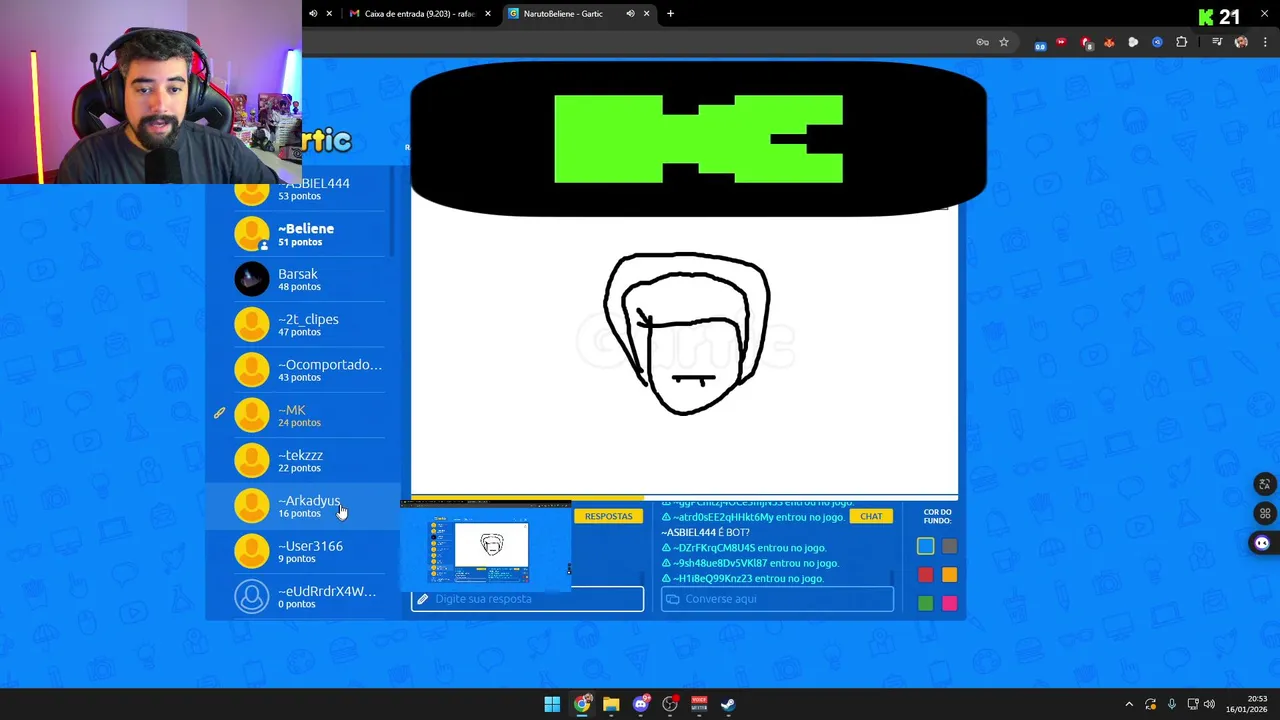Viewport: 1280px width, 720px height.
Task: Select player ~User3166 in the ranking
Action: point(310,551)
